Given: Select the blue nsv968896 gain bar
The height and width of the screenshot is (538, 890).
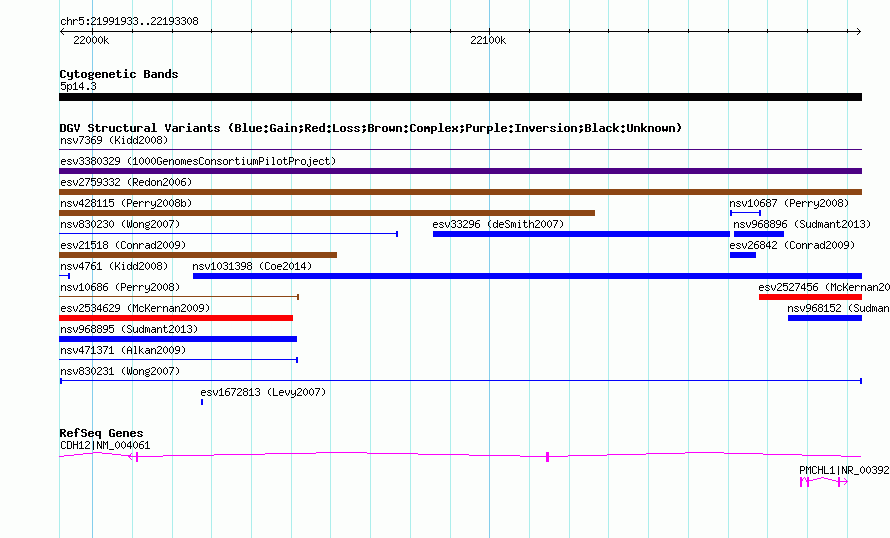Looking at the screenshot, I should (x=759, y=234).
